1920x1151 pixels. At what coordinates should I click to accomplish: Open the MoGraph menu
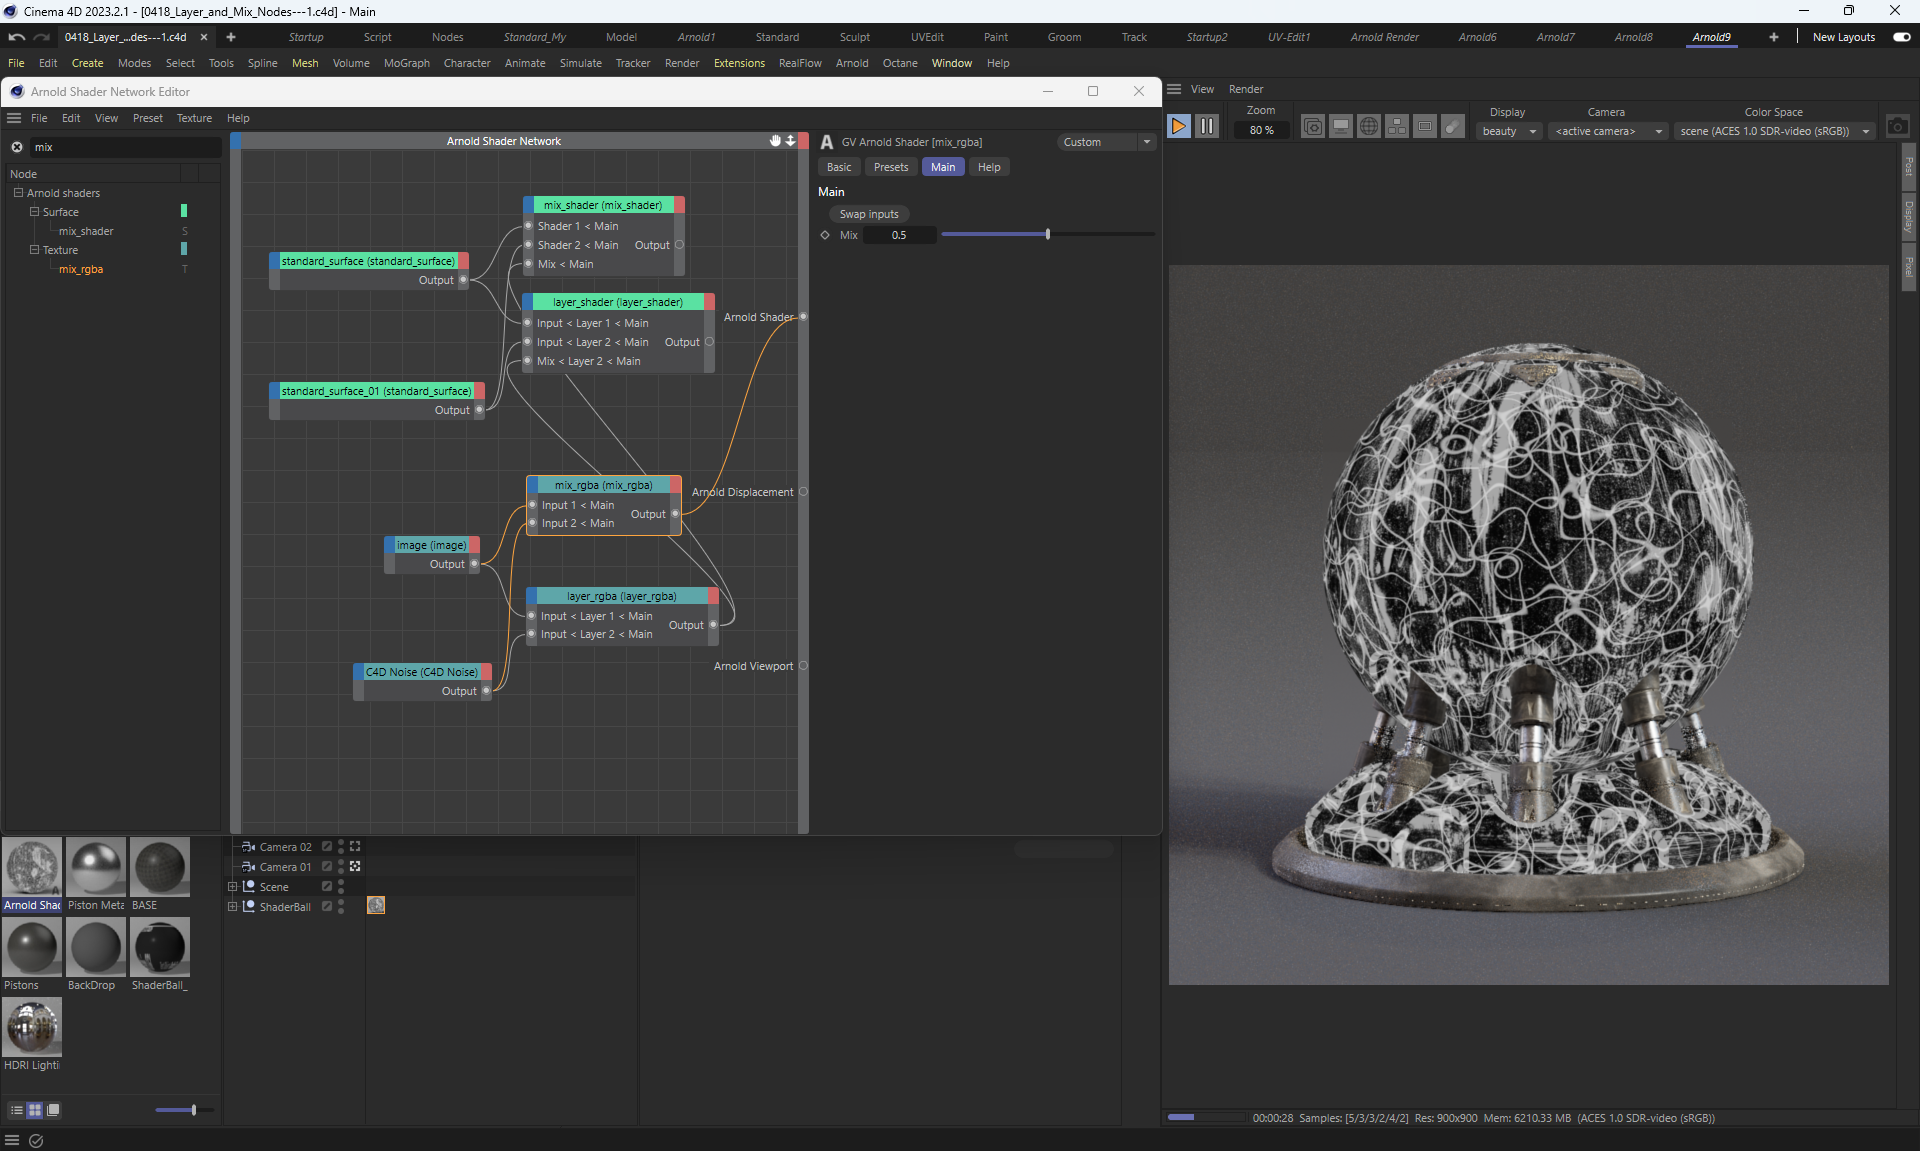406,63
